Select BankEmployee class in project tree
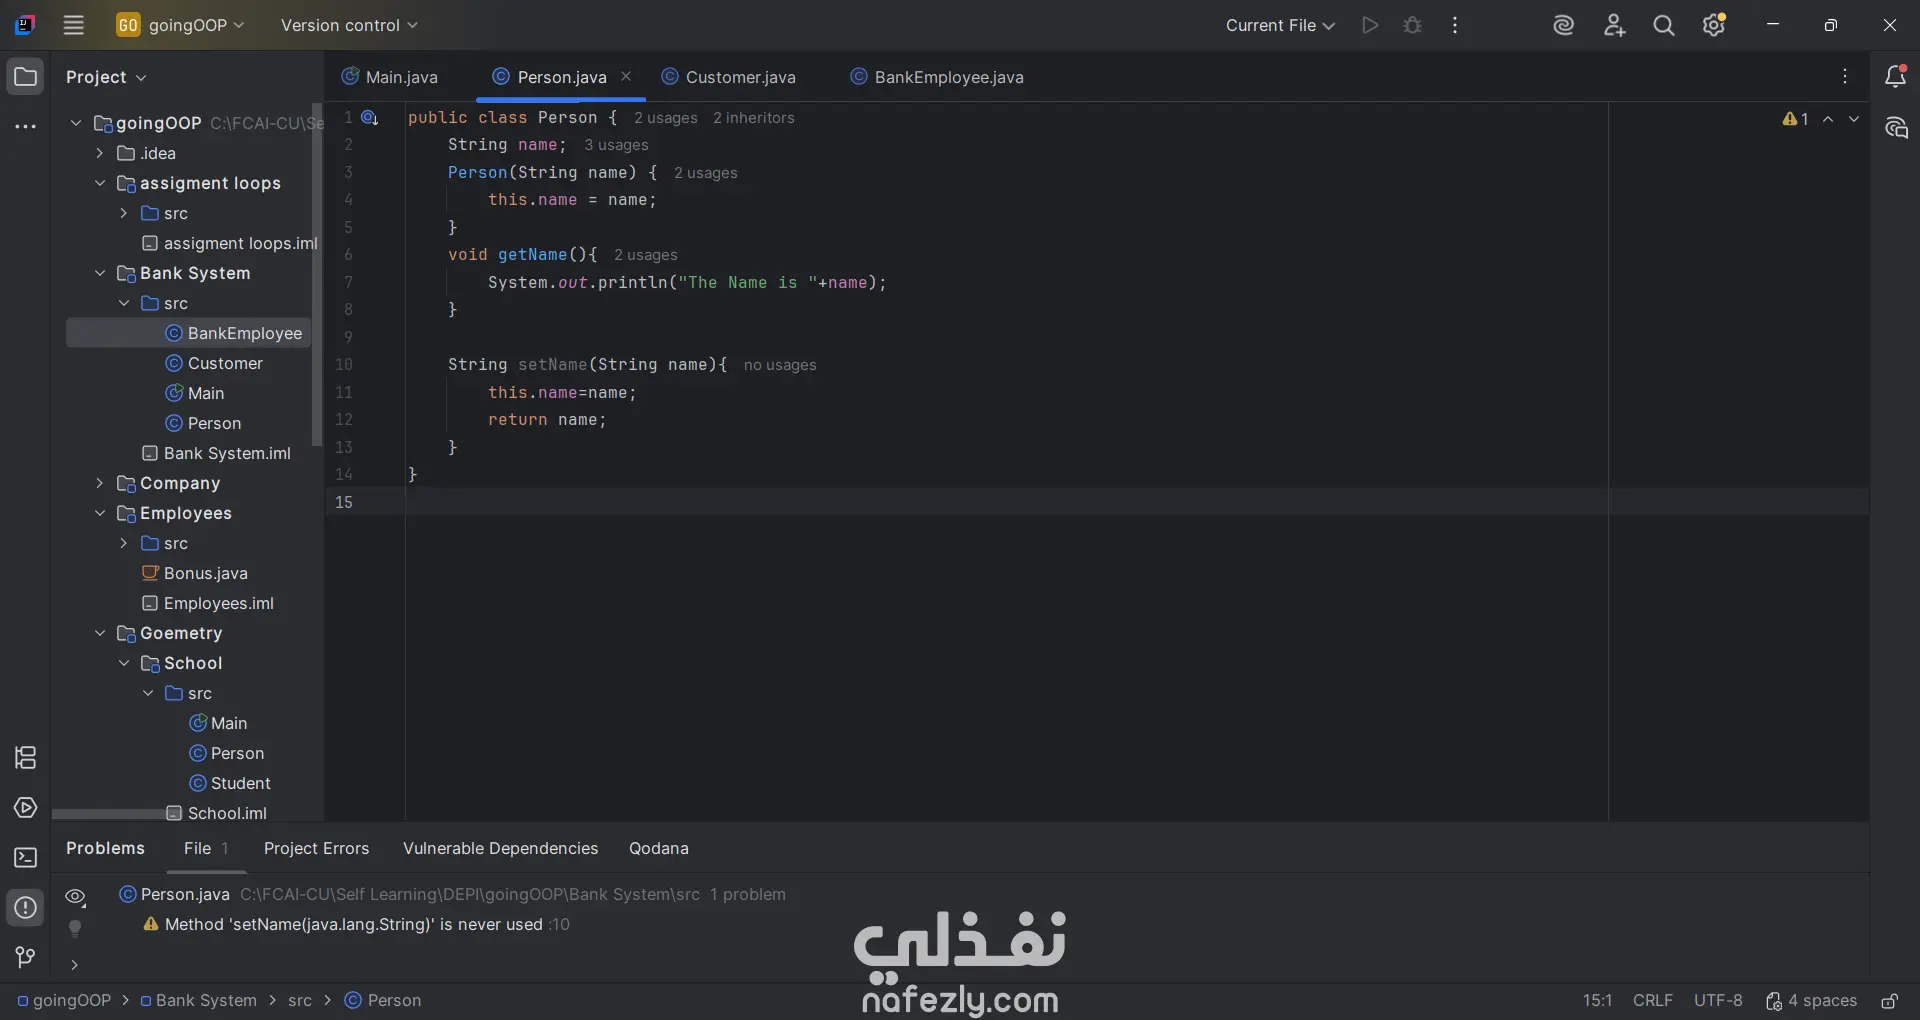Screen dimensions: 1920x1020 pyautogui.click(x=189, y=333)
